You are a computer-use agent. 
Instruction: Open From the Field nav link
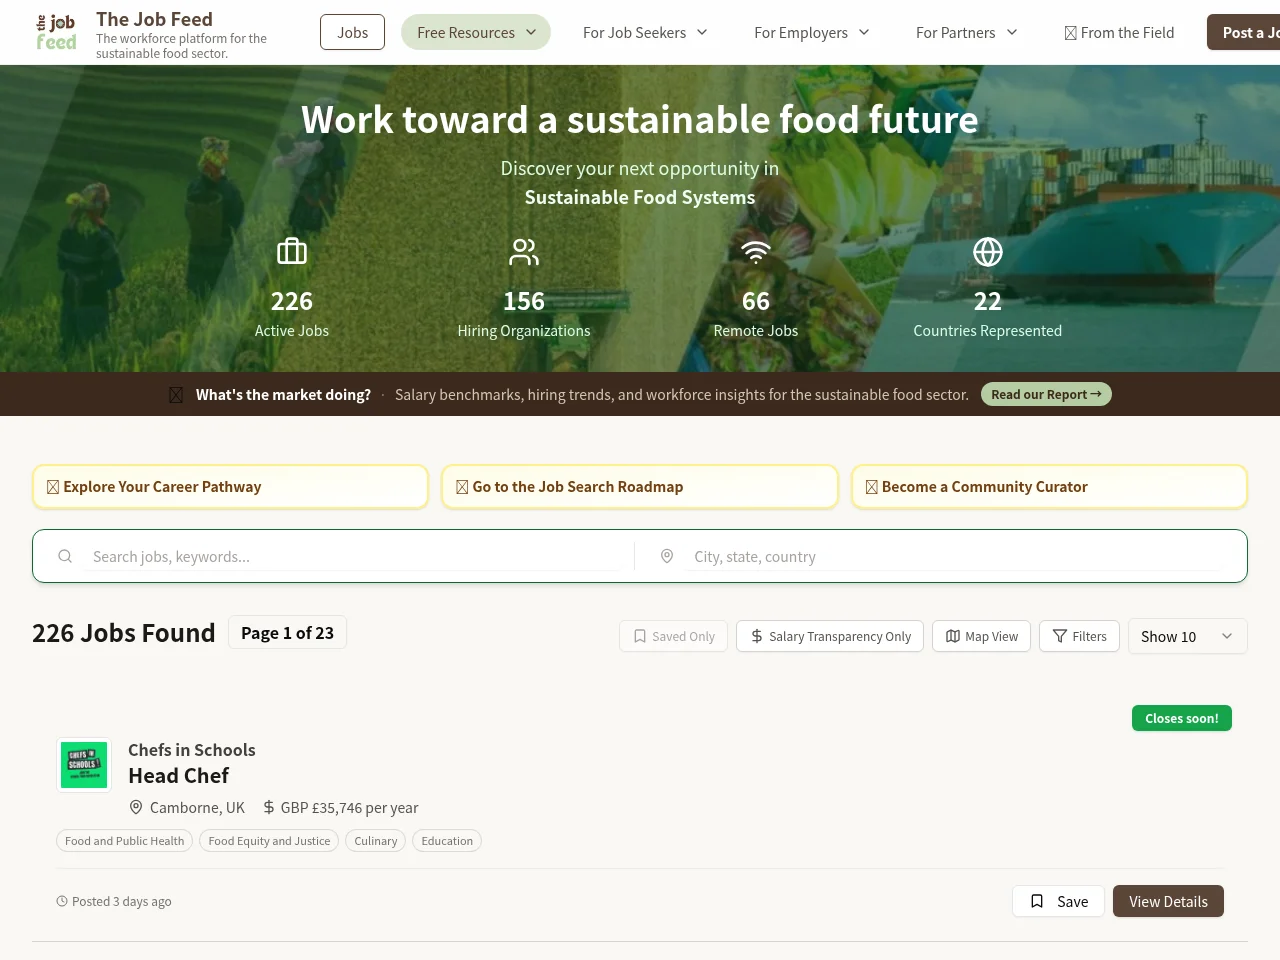tap(1119, 32)
